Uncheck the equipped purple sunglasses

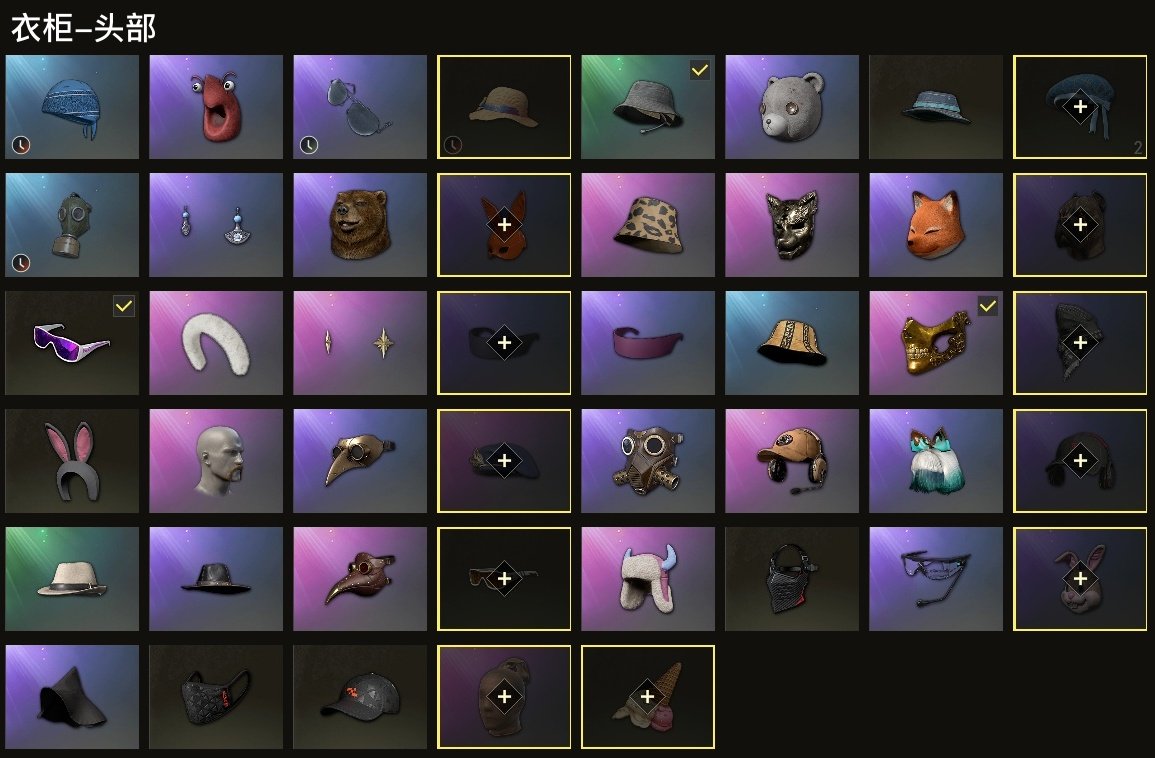(x=124, y=306)
